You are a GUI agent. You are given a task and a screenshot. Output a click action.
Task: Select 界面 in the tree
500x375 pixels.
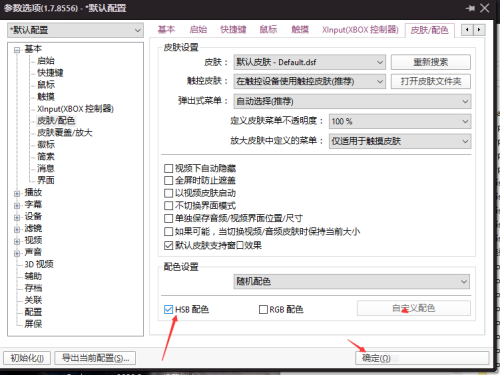pos(46,180)
